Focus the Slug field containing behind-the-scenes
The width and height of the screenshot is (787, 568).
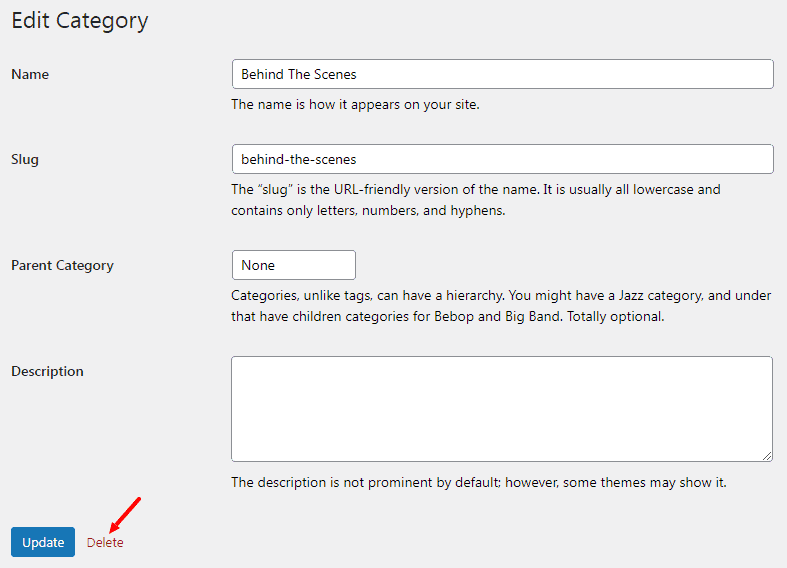tap(502, 159)
